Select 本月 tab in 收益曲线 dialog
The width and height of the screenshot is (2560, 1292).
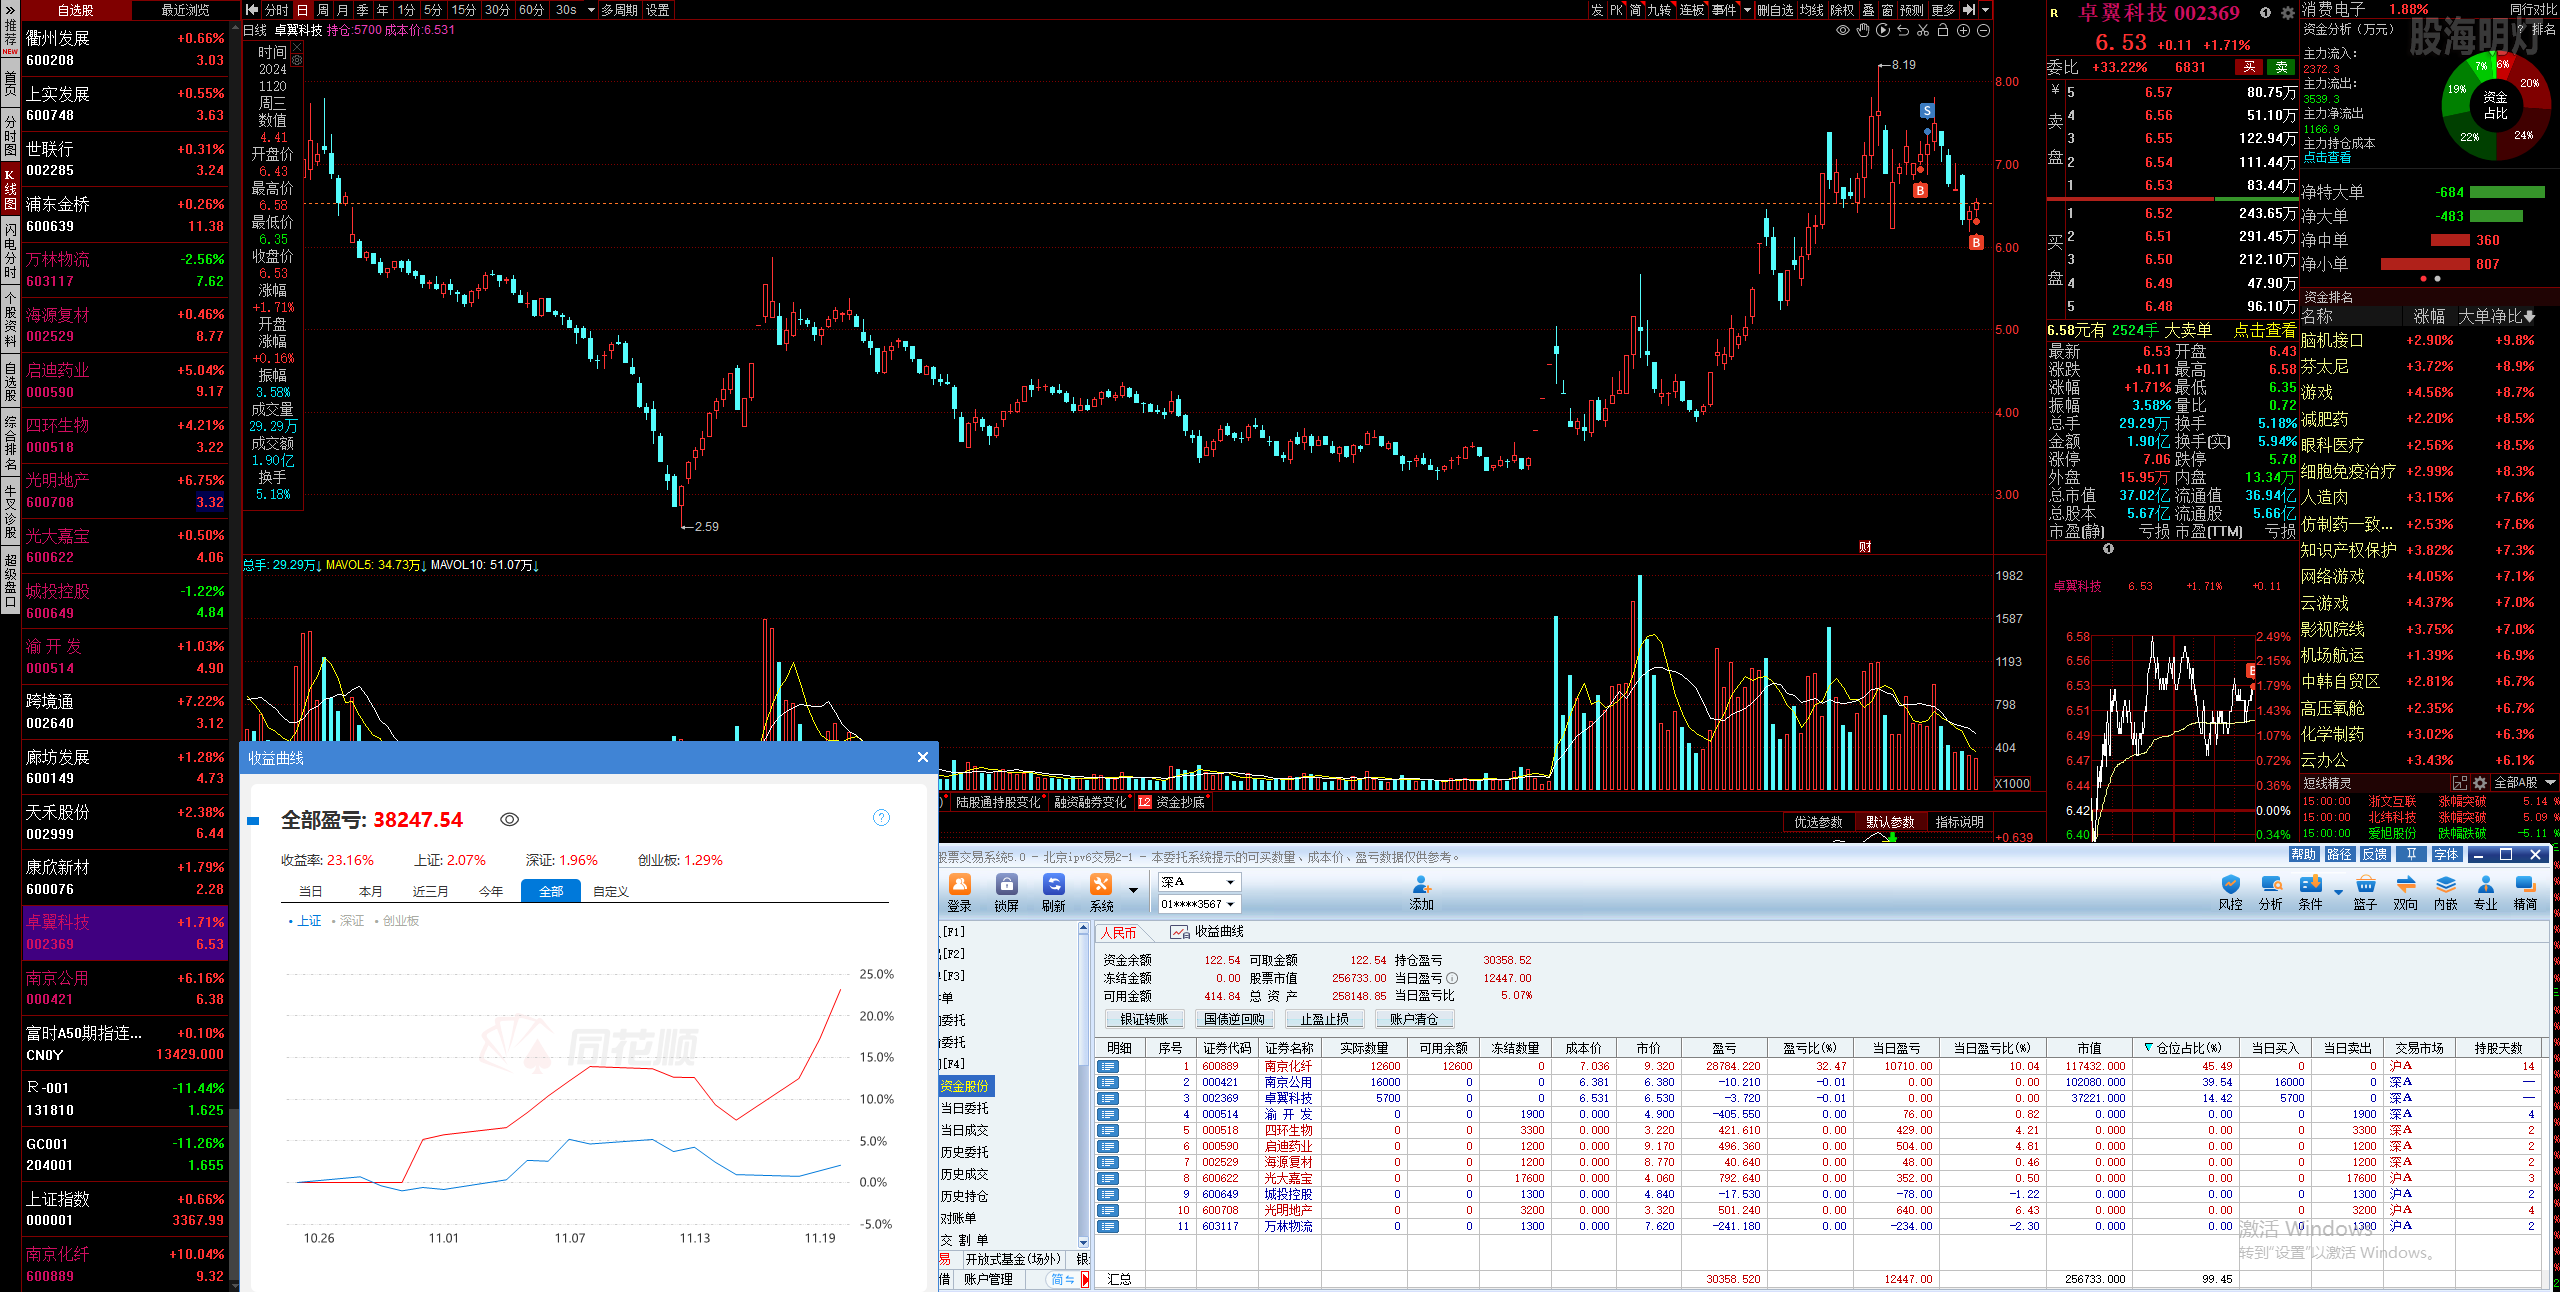370,891
